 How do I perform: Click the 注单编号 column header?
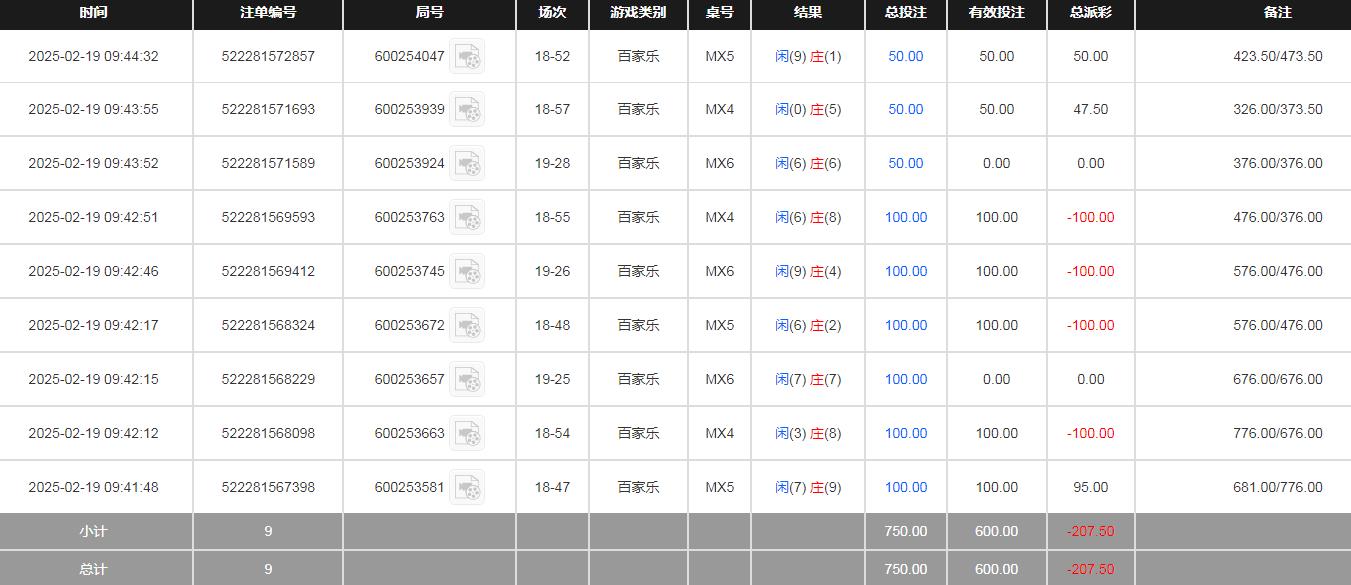[x=268, y=13]
